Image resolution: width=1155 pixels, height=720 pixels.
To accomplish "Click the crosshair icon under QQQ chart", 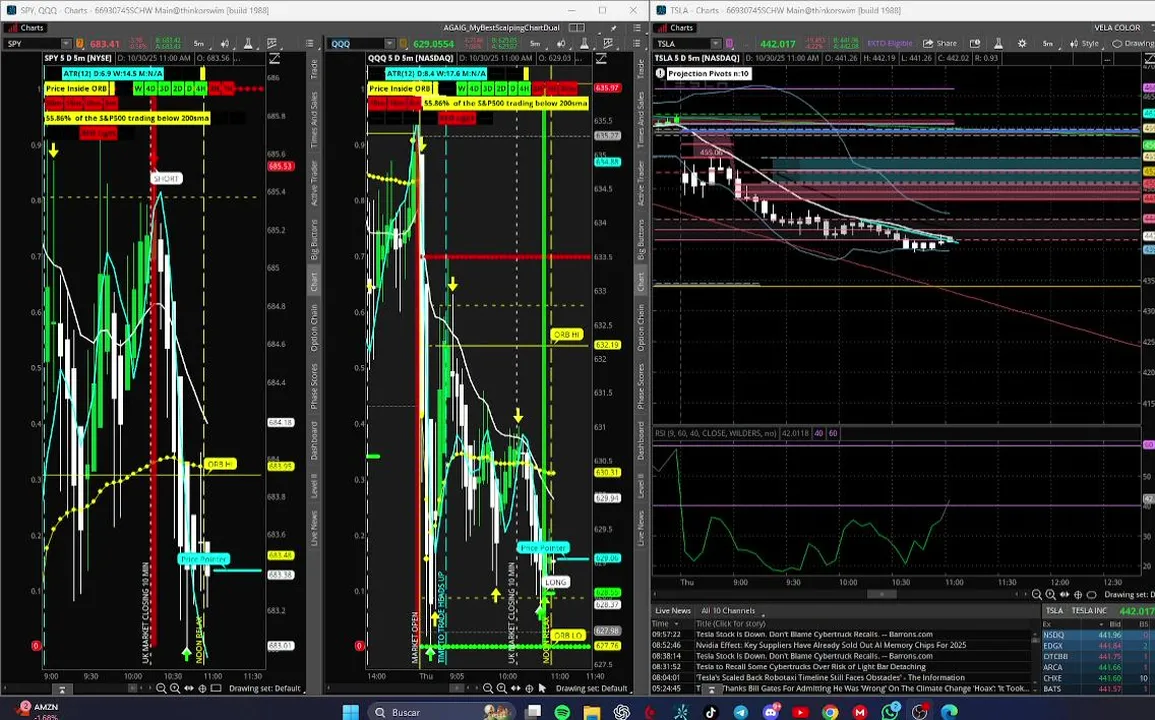I will [529, 688].
